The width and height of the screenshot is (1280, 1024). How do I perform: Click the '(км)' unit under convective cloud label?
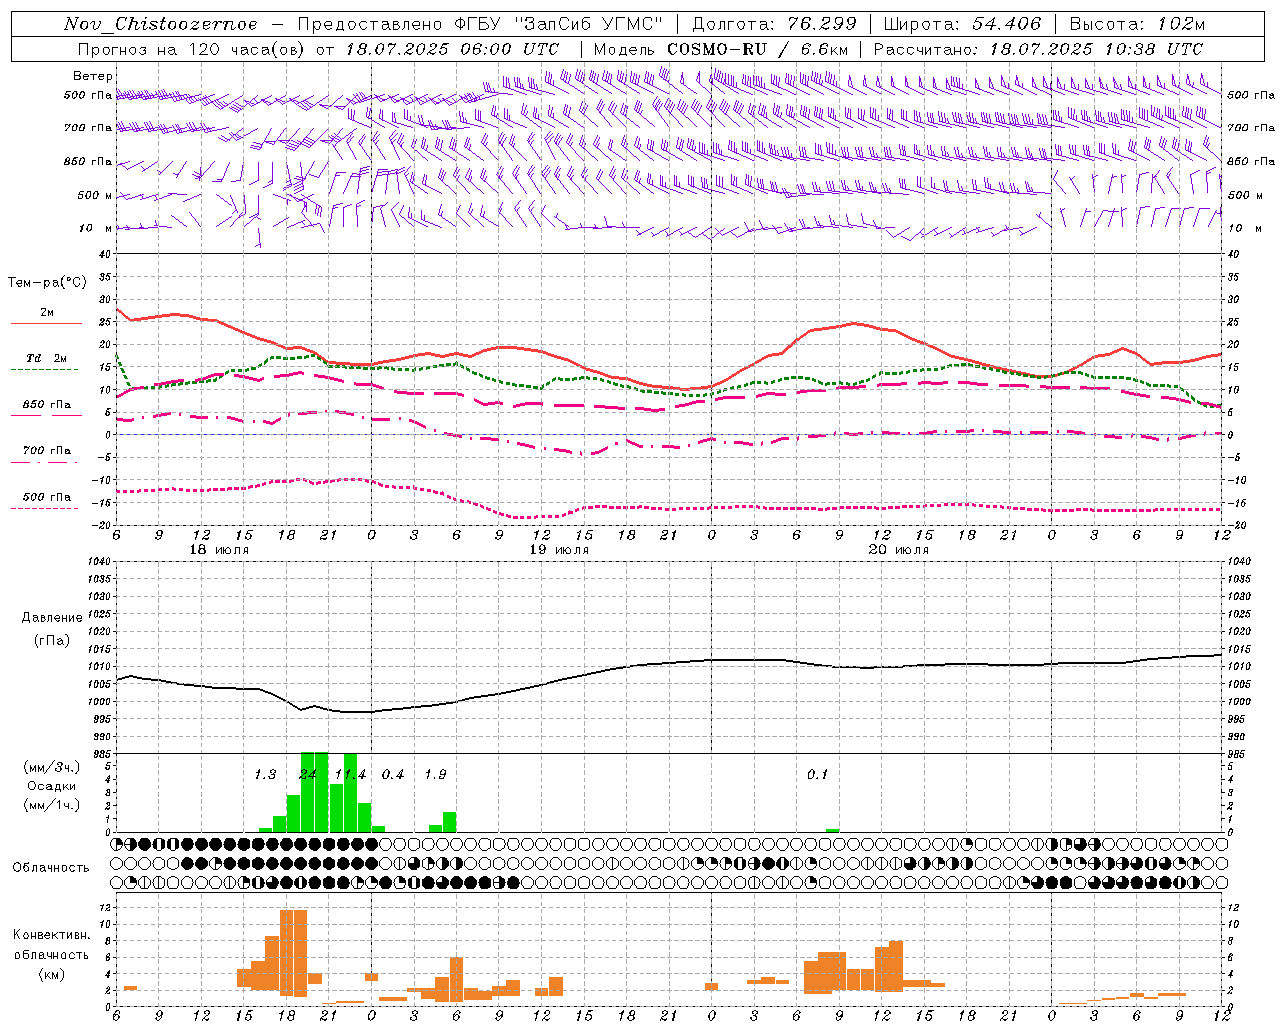tap(51, 974)
